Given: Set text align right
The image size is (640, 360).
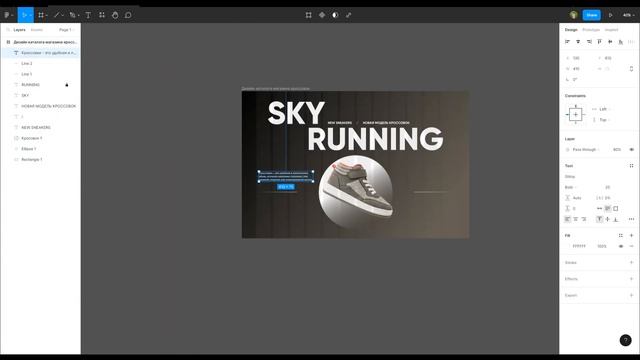Looking at the screenshot, I should [x=584, y=219].
